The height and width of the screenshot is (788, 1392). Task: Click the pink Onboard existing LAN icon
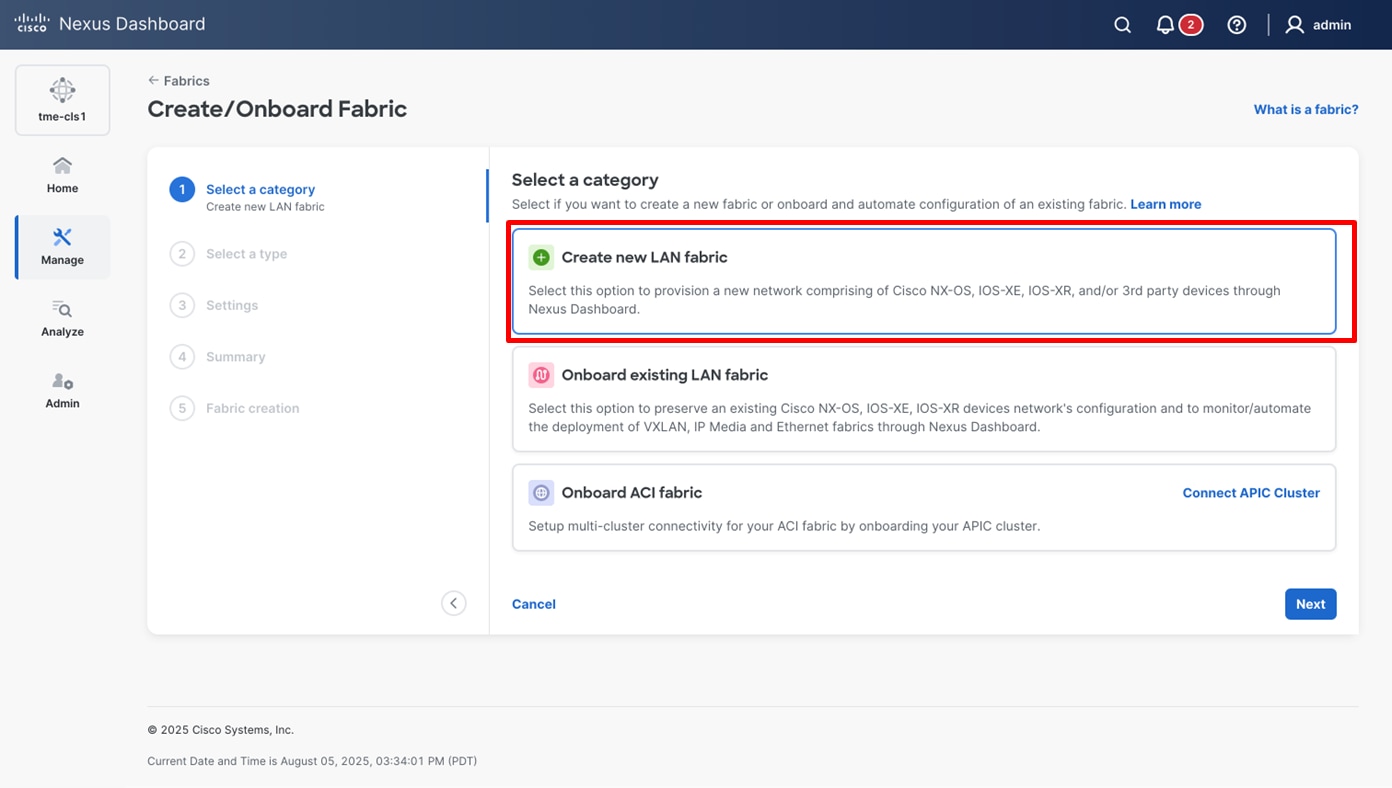541,376
